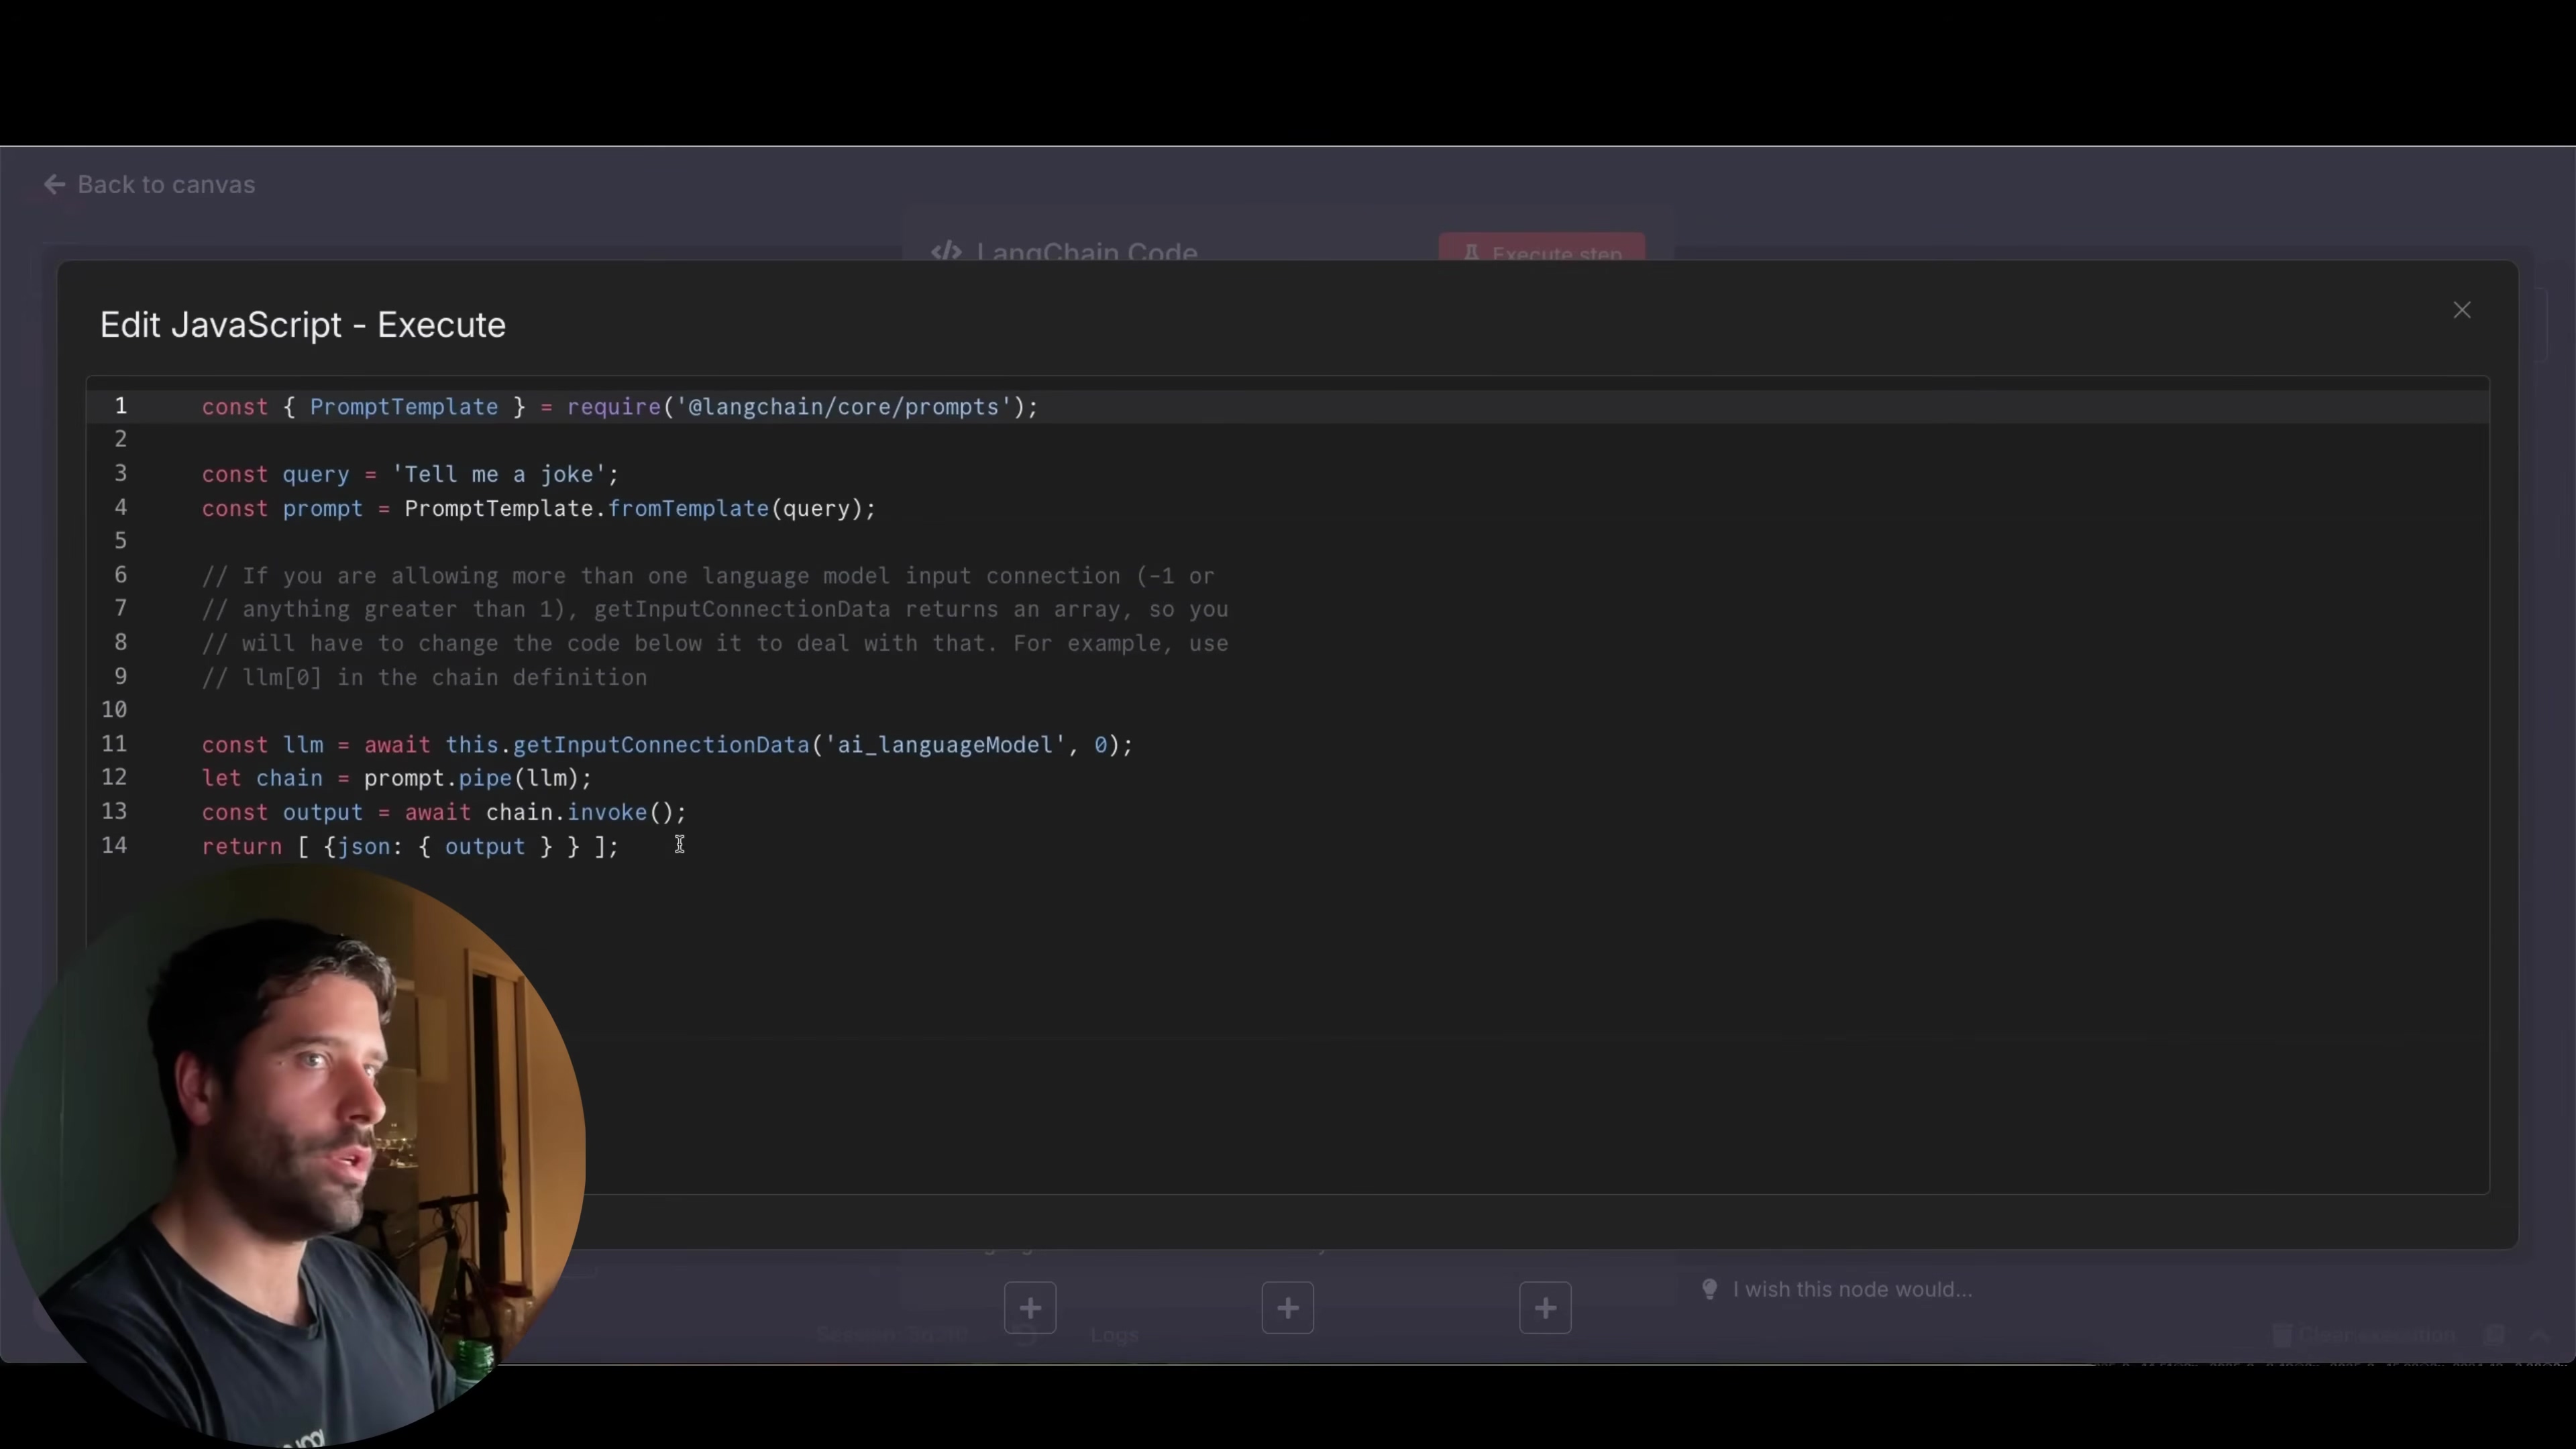Click the 'Tell me a joke' string
This screenshot has height=1449, width=2576.
(499, 474)
